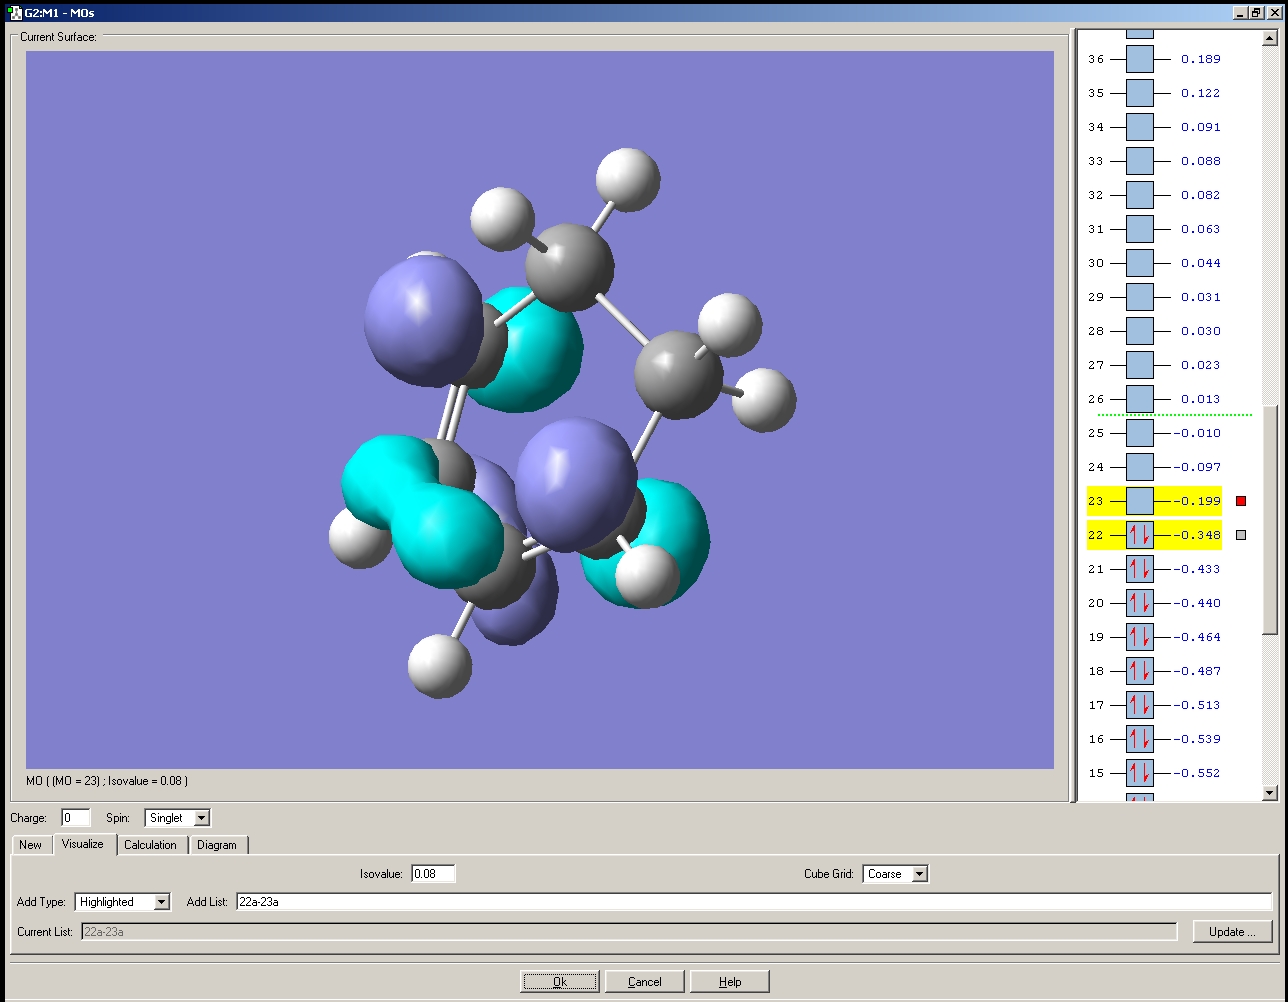Expand the Cube Grid dropdown

click(x=919, y=874)
